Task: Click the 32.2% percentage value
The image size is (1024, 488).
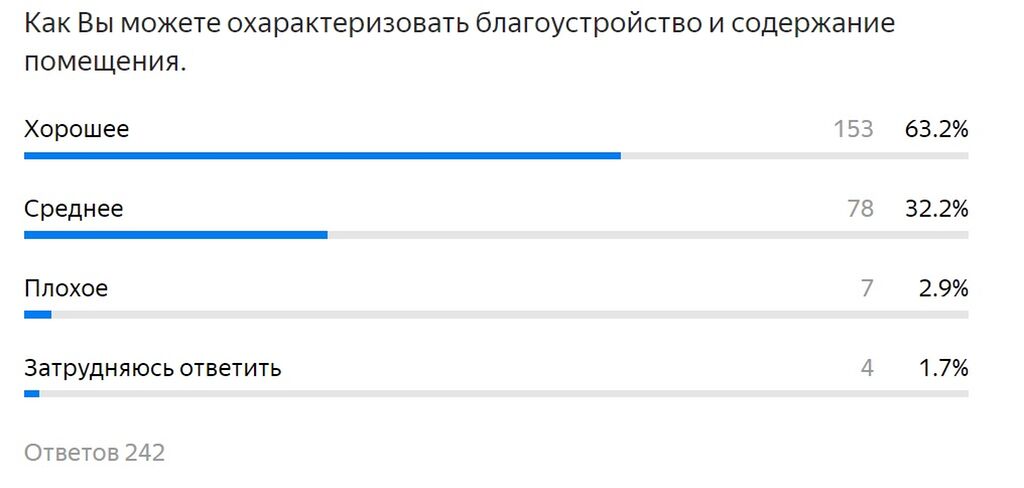Action: (x=936, y=209)
